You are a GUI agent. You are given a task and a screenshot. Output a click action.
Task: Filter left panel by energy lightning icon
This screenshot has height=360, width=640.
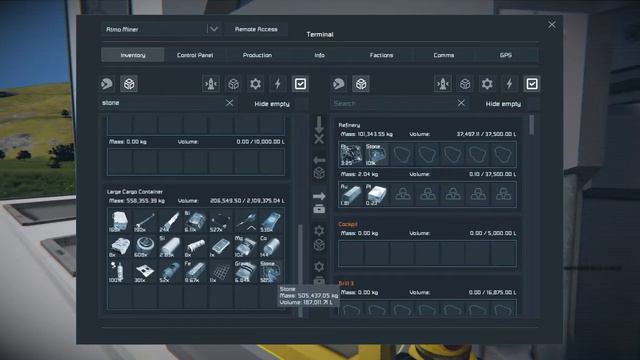click(278, 84)
